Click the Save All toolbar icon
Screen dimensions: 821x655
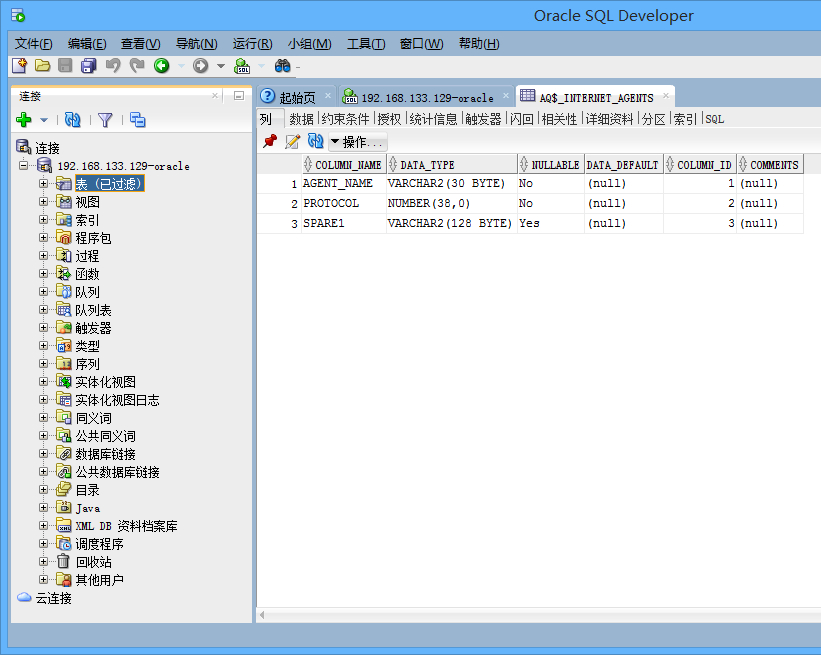click(x=88, y=66)
